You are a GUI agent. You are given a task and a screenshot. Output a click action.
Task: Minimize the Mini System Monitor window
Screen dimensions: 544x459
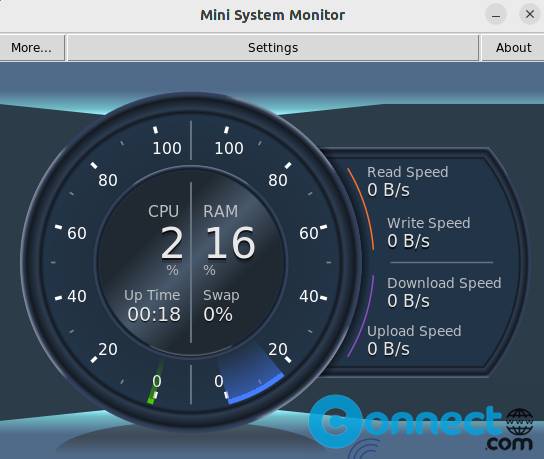click(x=496, y=15)
